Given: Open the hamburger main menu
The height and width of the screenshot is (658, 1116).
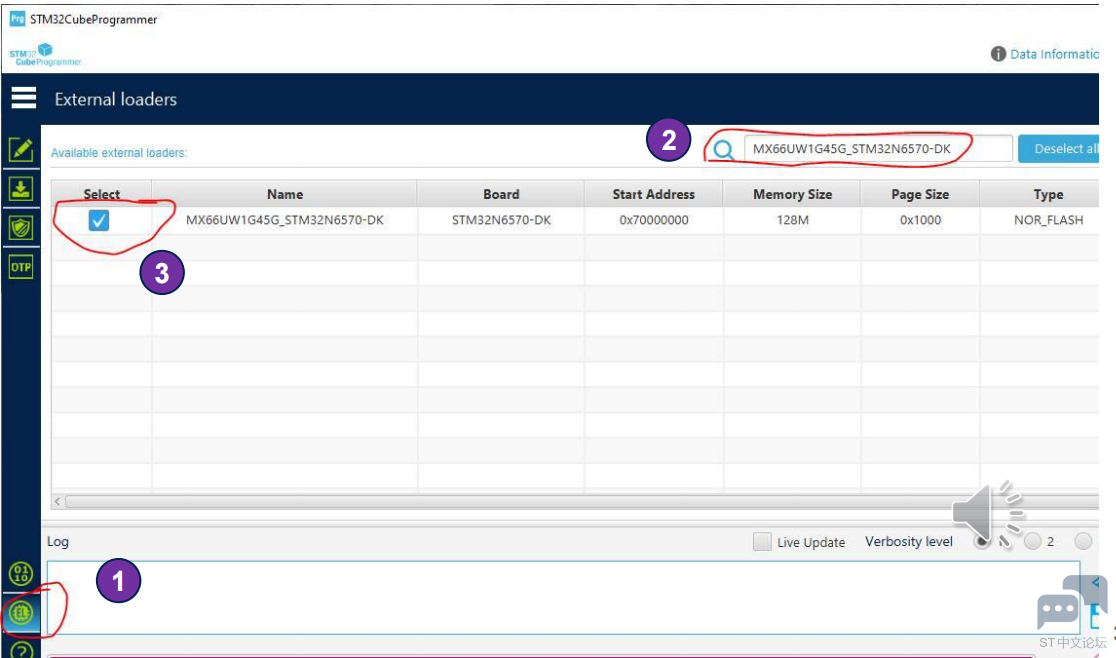Looking at the screenshot, I should click(x=23, y=98).
